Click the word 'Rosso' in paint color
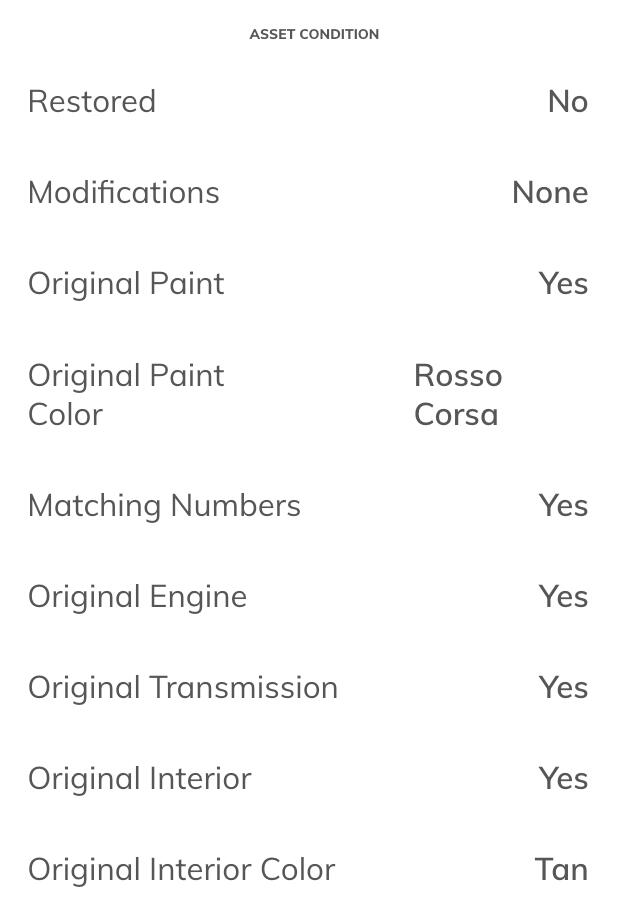 tap(458, 375)
